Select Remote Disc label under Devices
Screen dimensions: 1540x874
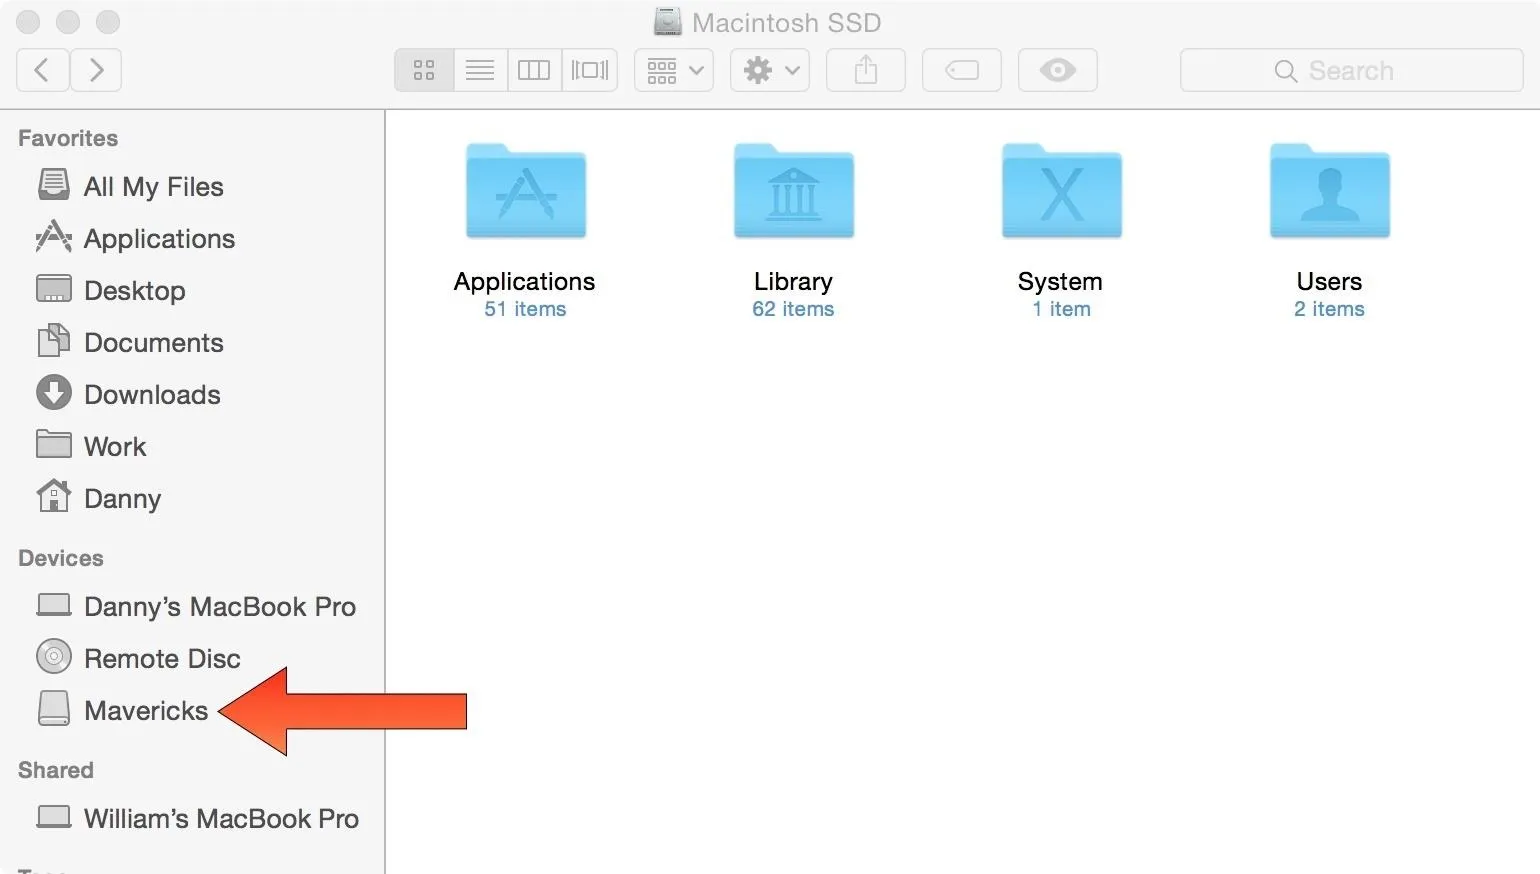pyautogui.click(x=162, y=659)
